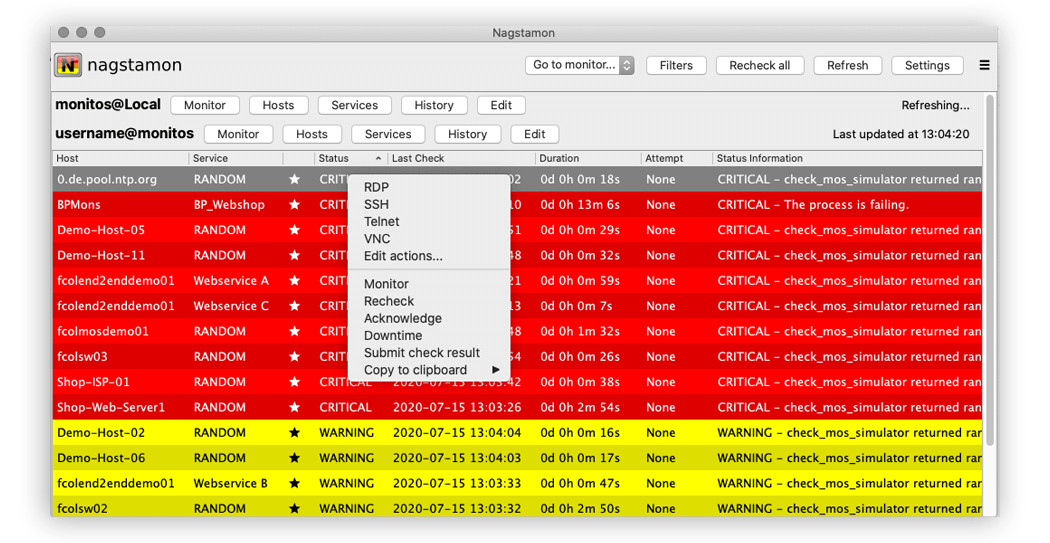
Task: Select Demo-Host-05 host cell
Action: pyautogui.click(x=101, y=230)
